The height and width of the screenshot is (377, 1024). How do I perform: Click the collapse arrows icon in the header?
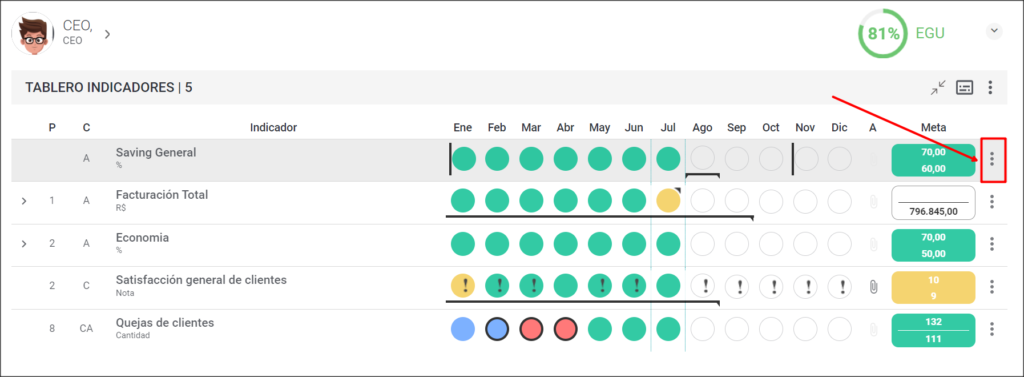click(938, 88)
